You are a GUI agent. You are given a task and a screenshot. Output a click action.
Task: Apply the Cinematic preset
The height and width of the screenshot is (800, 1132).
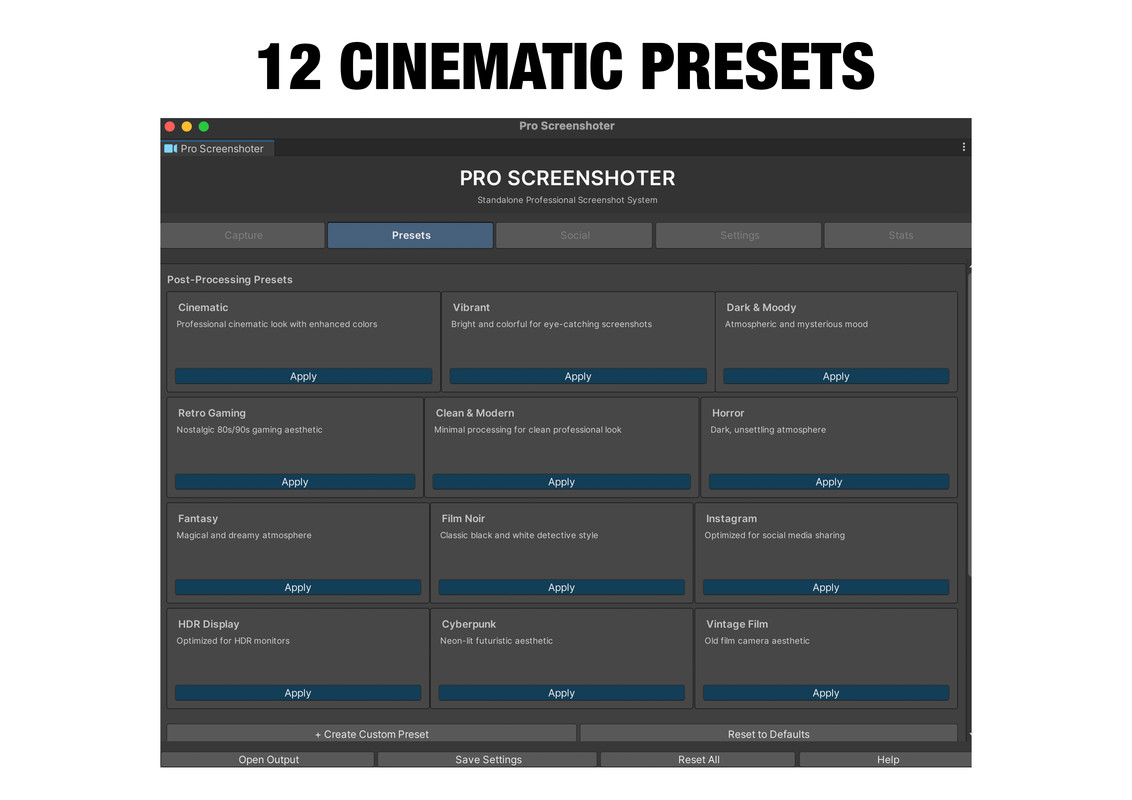coord(303,376)
